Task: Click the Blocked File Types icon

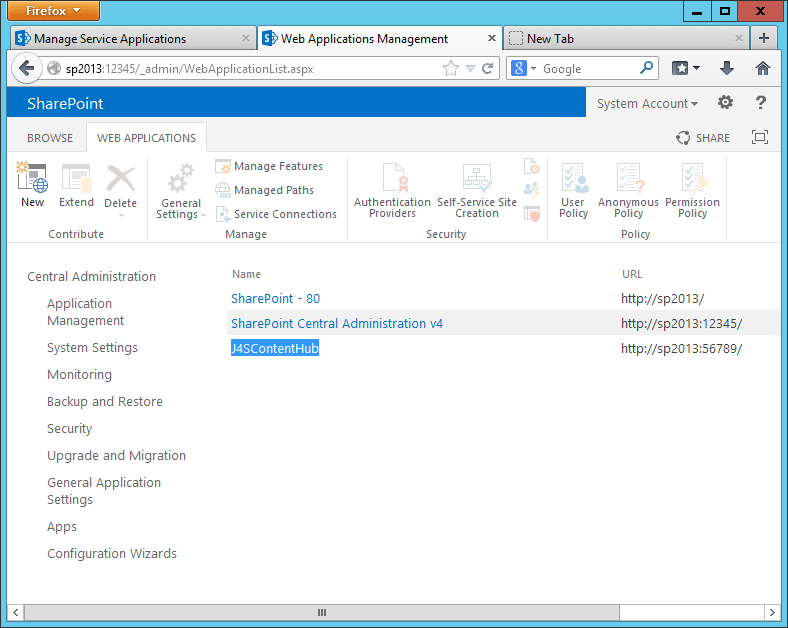Action: [531, 166]
